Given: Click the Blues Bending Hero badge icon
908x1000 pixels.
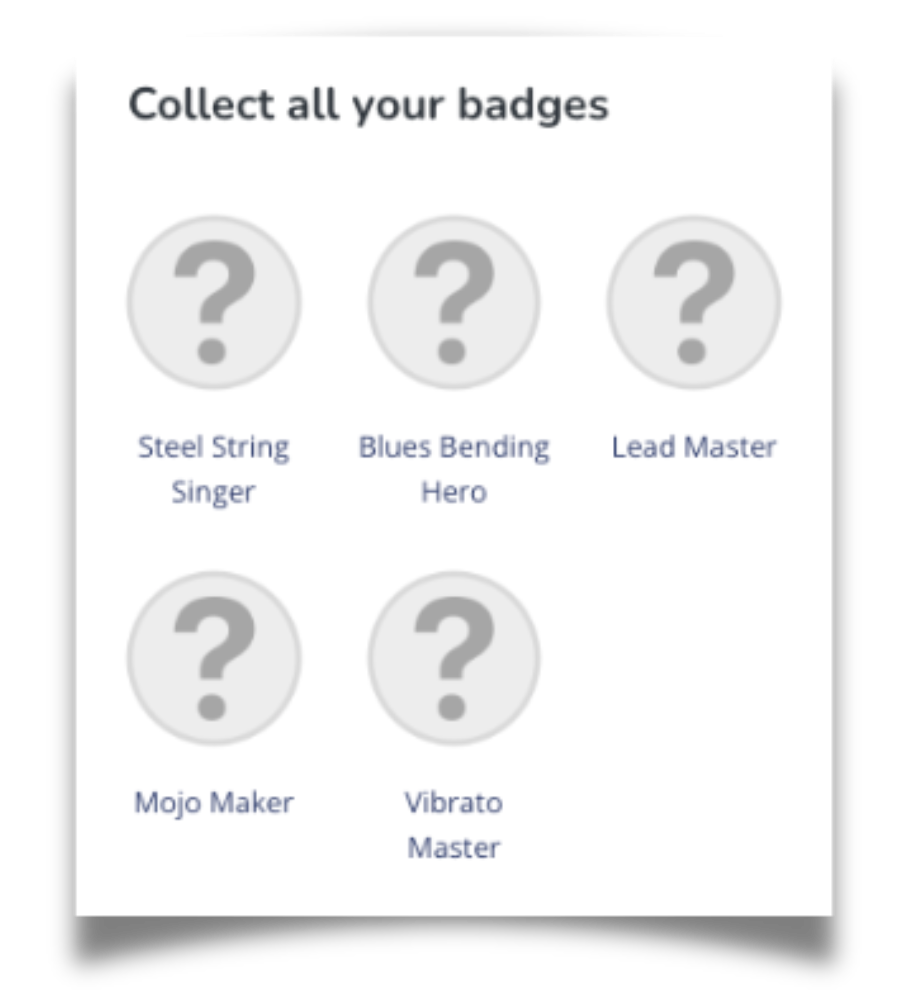Looking at the screenshot, I should [453, 303].
